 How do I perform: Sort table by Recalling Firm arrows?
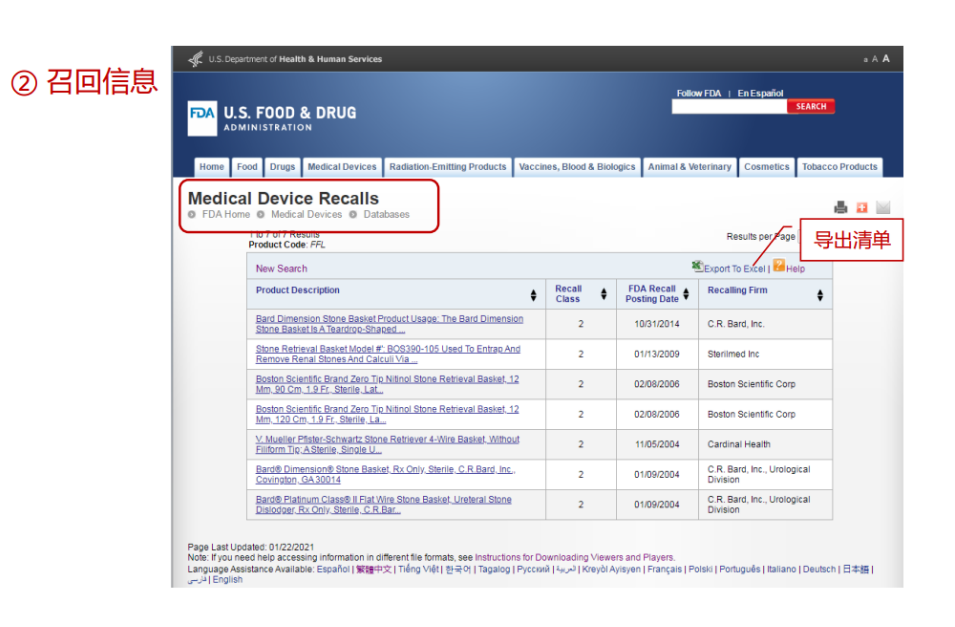pyautogui.click(x=820, y=295)
